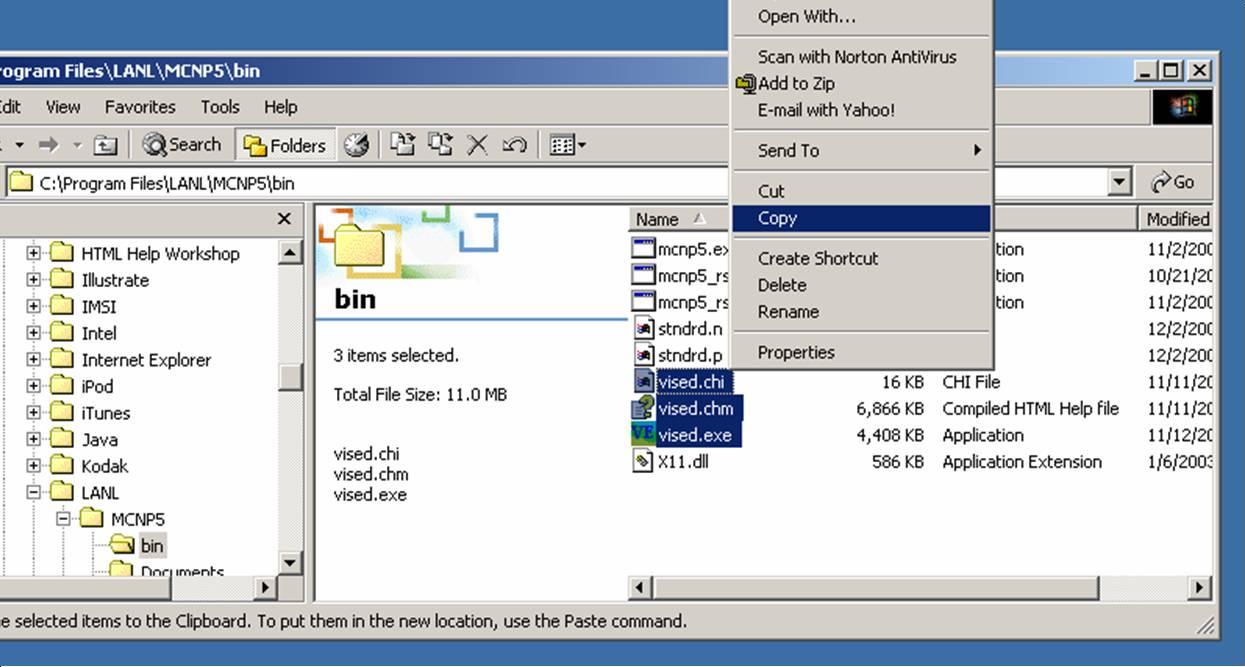Click the vised.chi file icon
1245x667 pixels.
(x=643, y=381)
